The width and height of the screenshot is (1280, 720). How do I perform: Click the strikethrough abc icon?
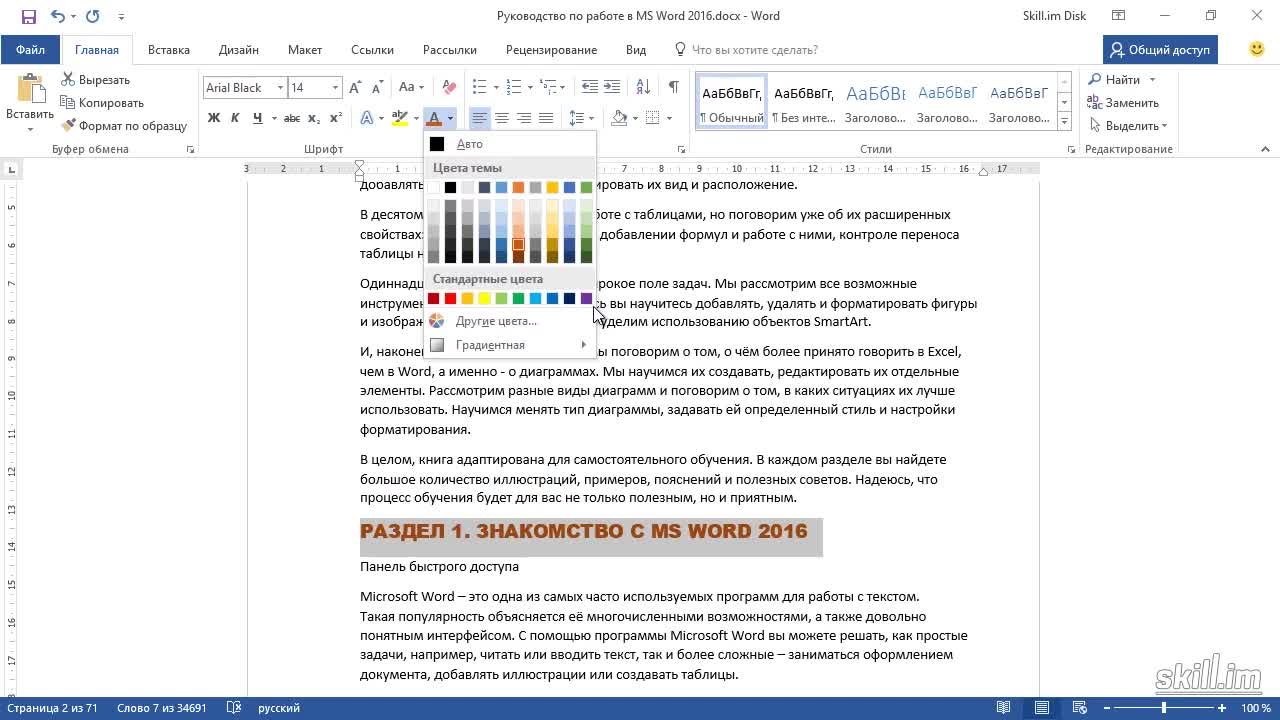(x=292, y=118)
